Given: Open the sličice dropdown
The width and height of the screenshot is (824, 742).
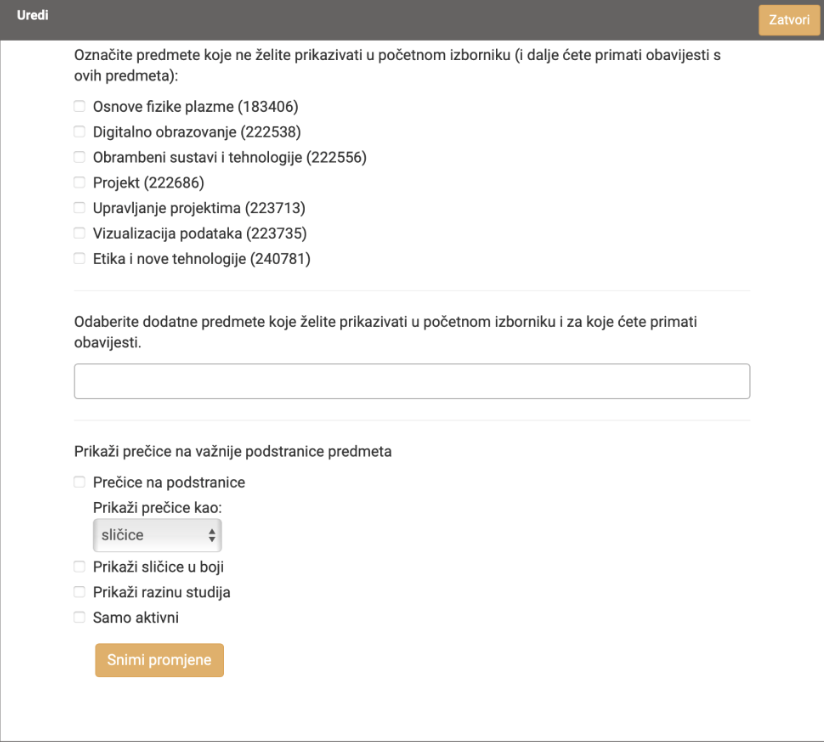Looking at the screenshot, I should click(157, 535).
